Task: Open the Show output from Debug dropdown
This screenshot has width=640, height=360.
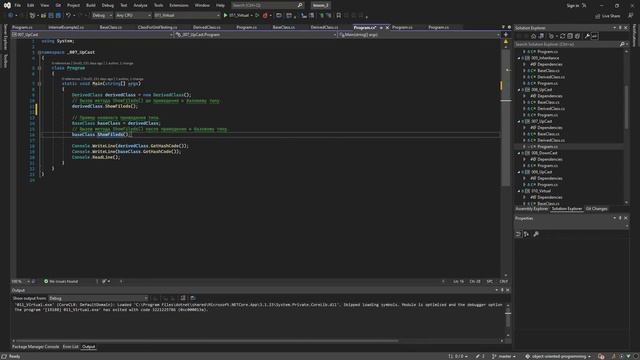Action: click(98, 298)
